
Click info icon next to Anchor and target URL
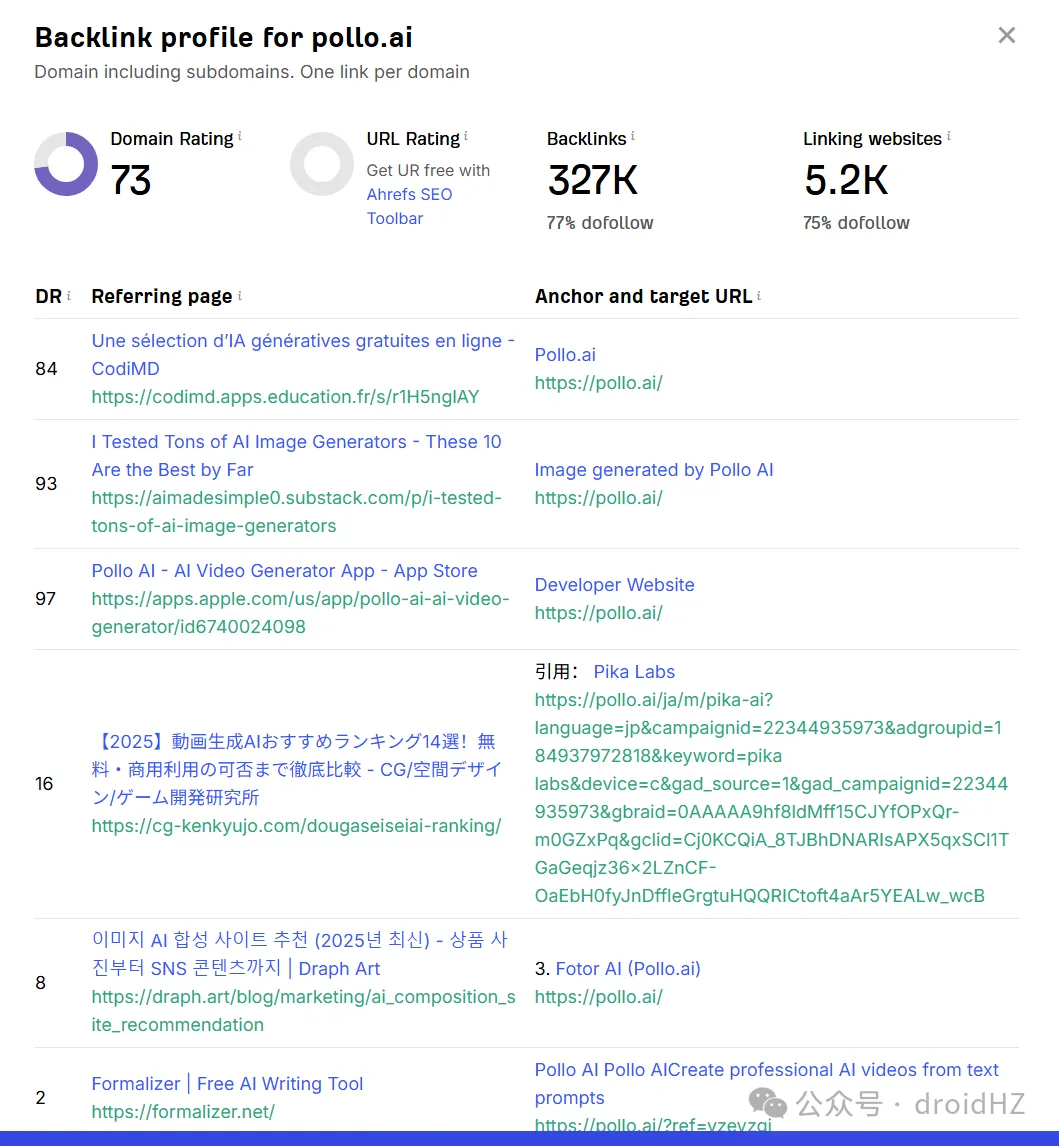point(759,295)
